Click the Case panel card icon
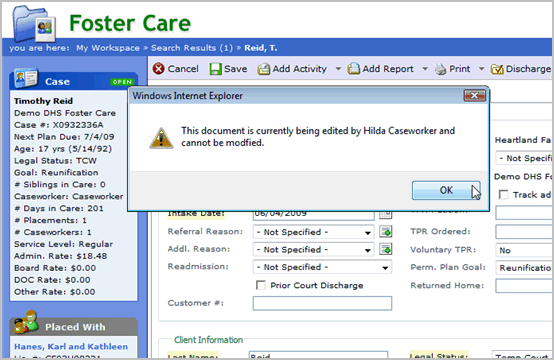This screenshot has height=360, width=554. pos(26,78)
